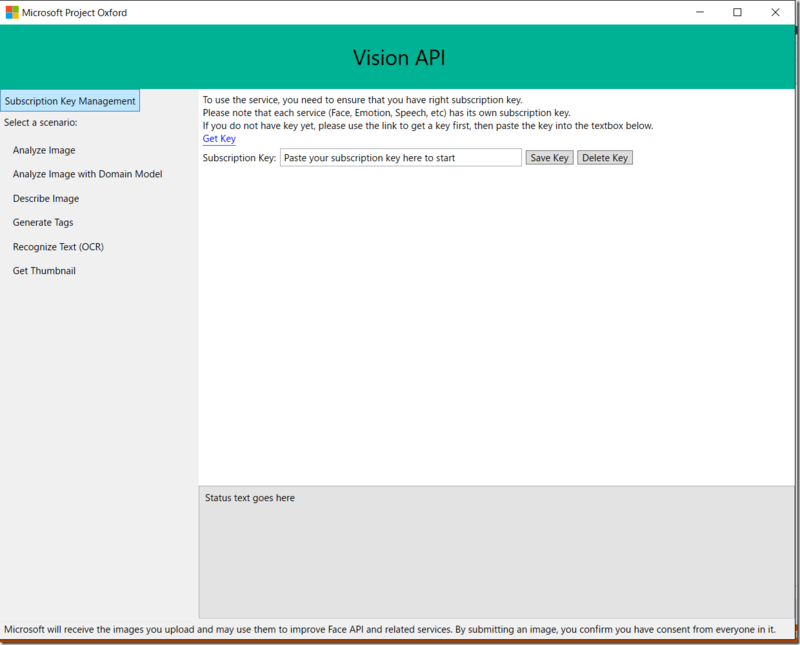Click the 'Select a scenario:' label
Screen dimensions: 800x645
point(41,122)
